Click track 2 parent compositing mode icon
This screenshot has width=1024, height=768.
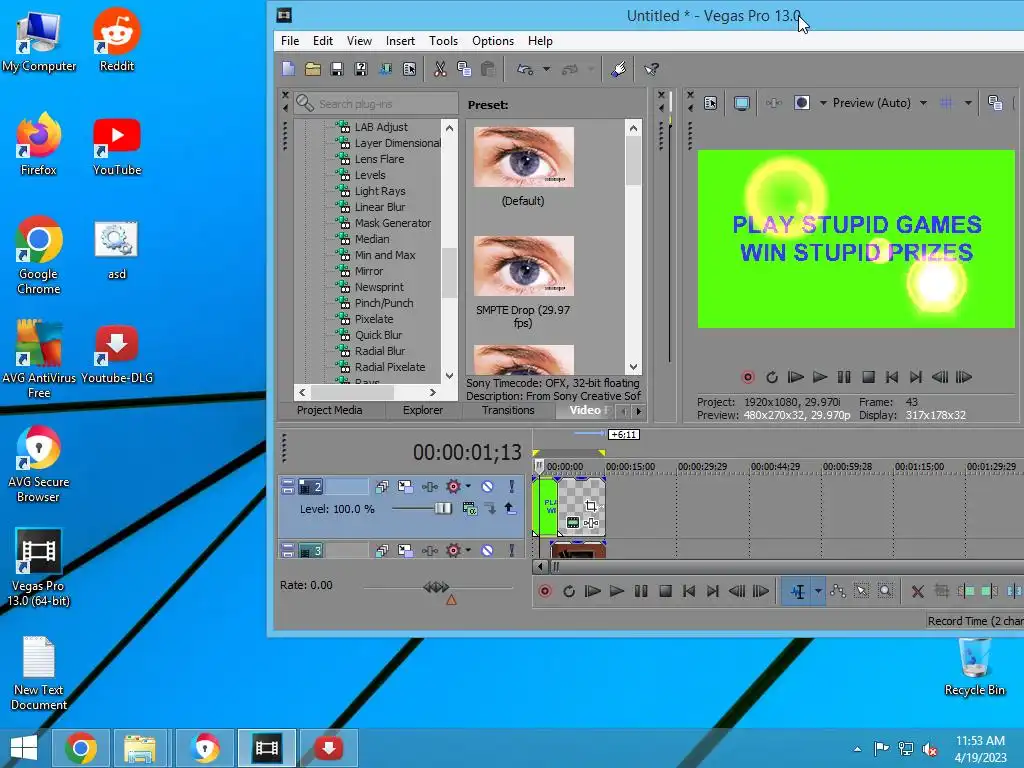pos(470,509)
